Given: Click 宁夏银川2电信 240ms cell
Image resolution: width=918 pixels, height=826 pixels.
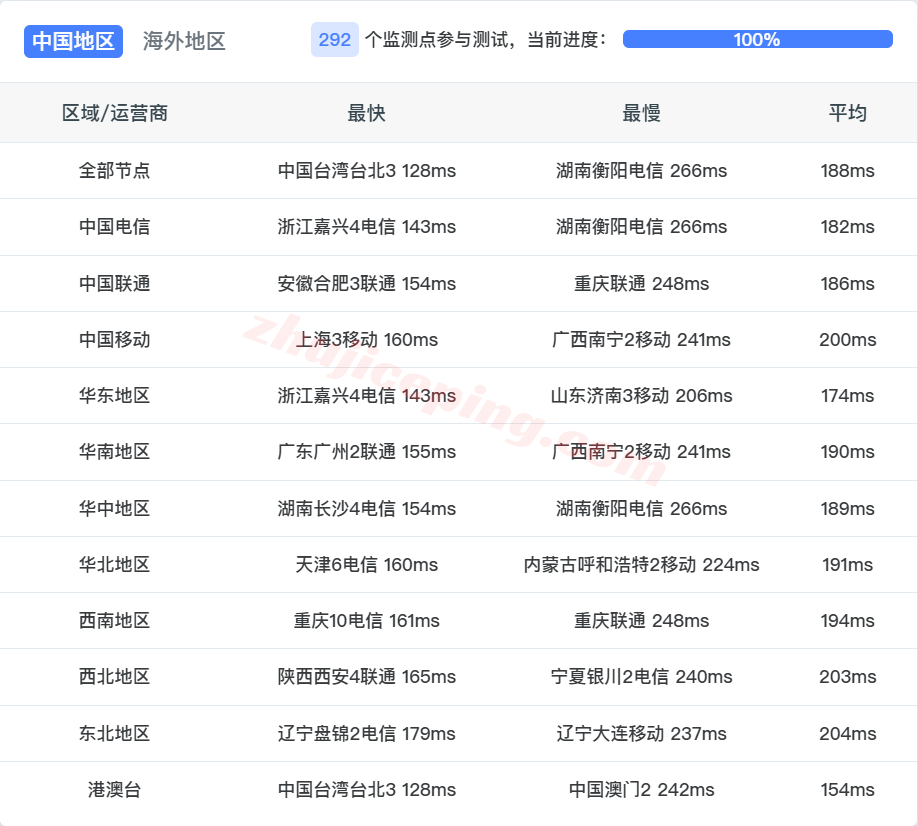Looking at the screenshot, I should click(642, 677).
